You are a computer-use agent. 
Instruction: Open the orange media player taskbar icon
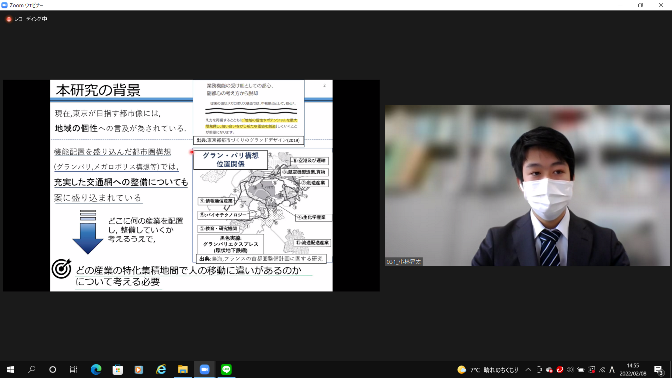(139, 369)
